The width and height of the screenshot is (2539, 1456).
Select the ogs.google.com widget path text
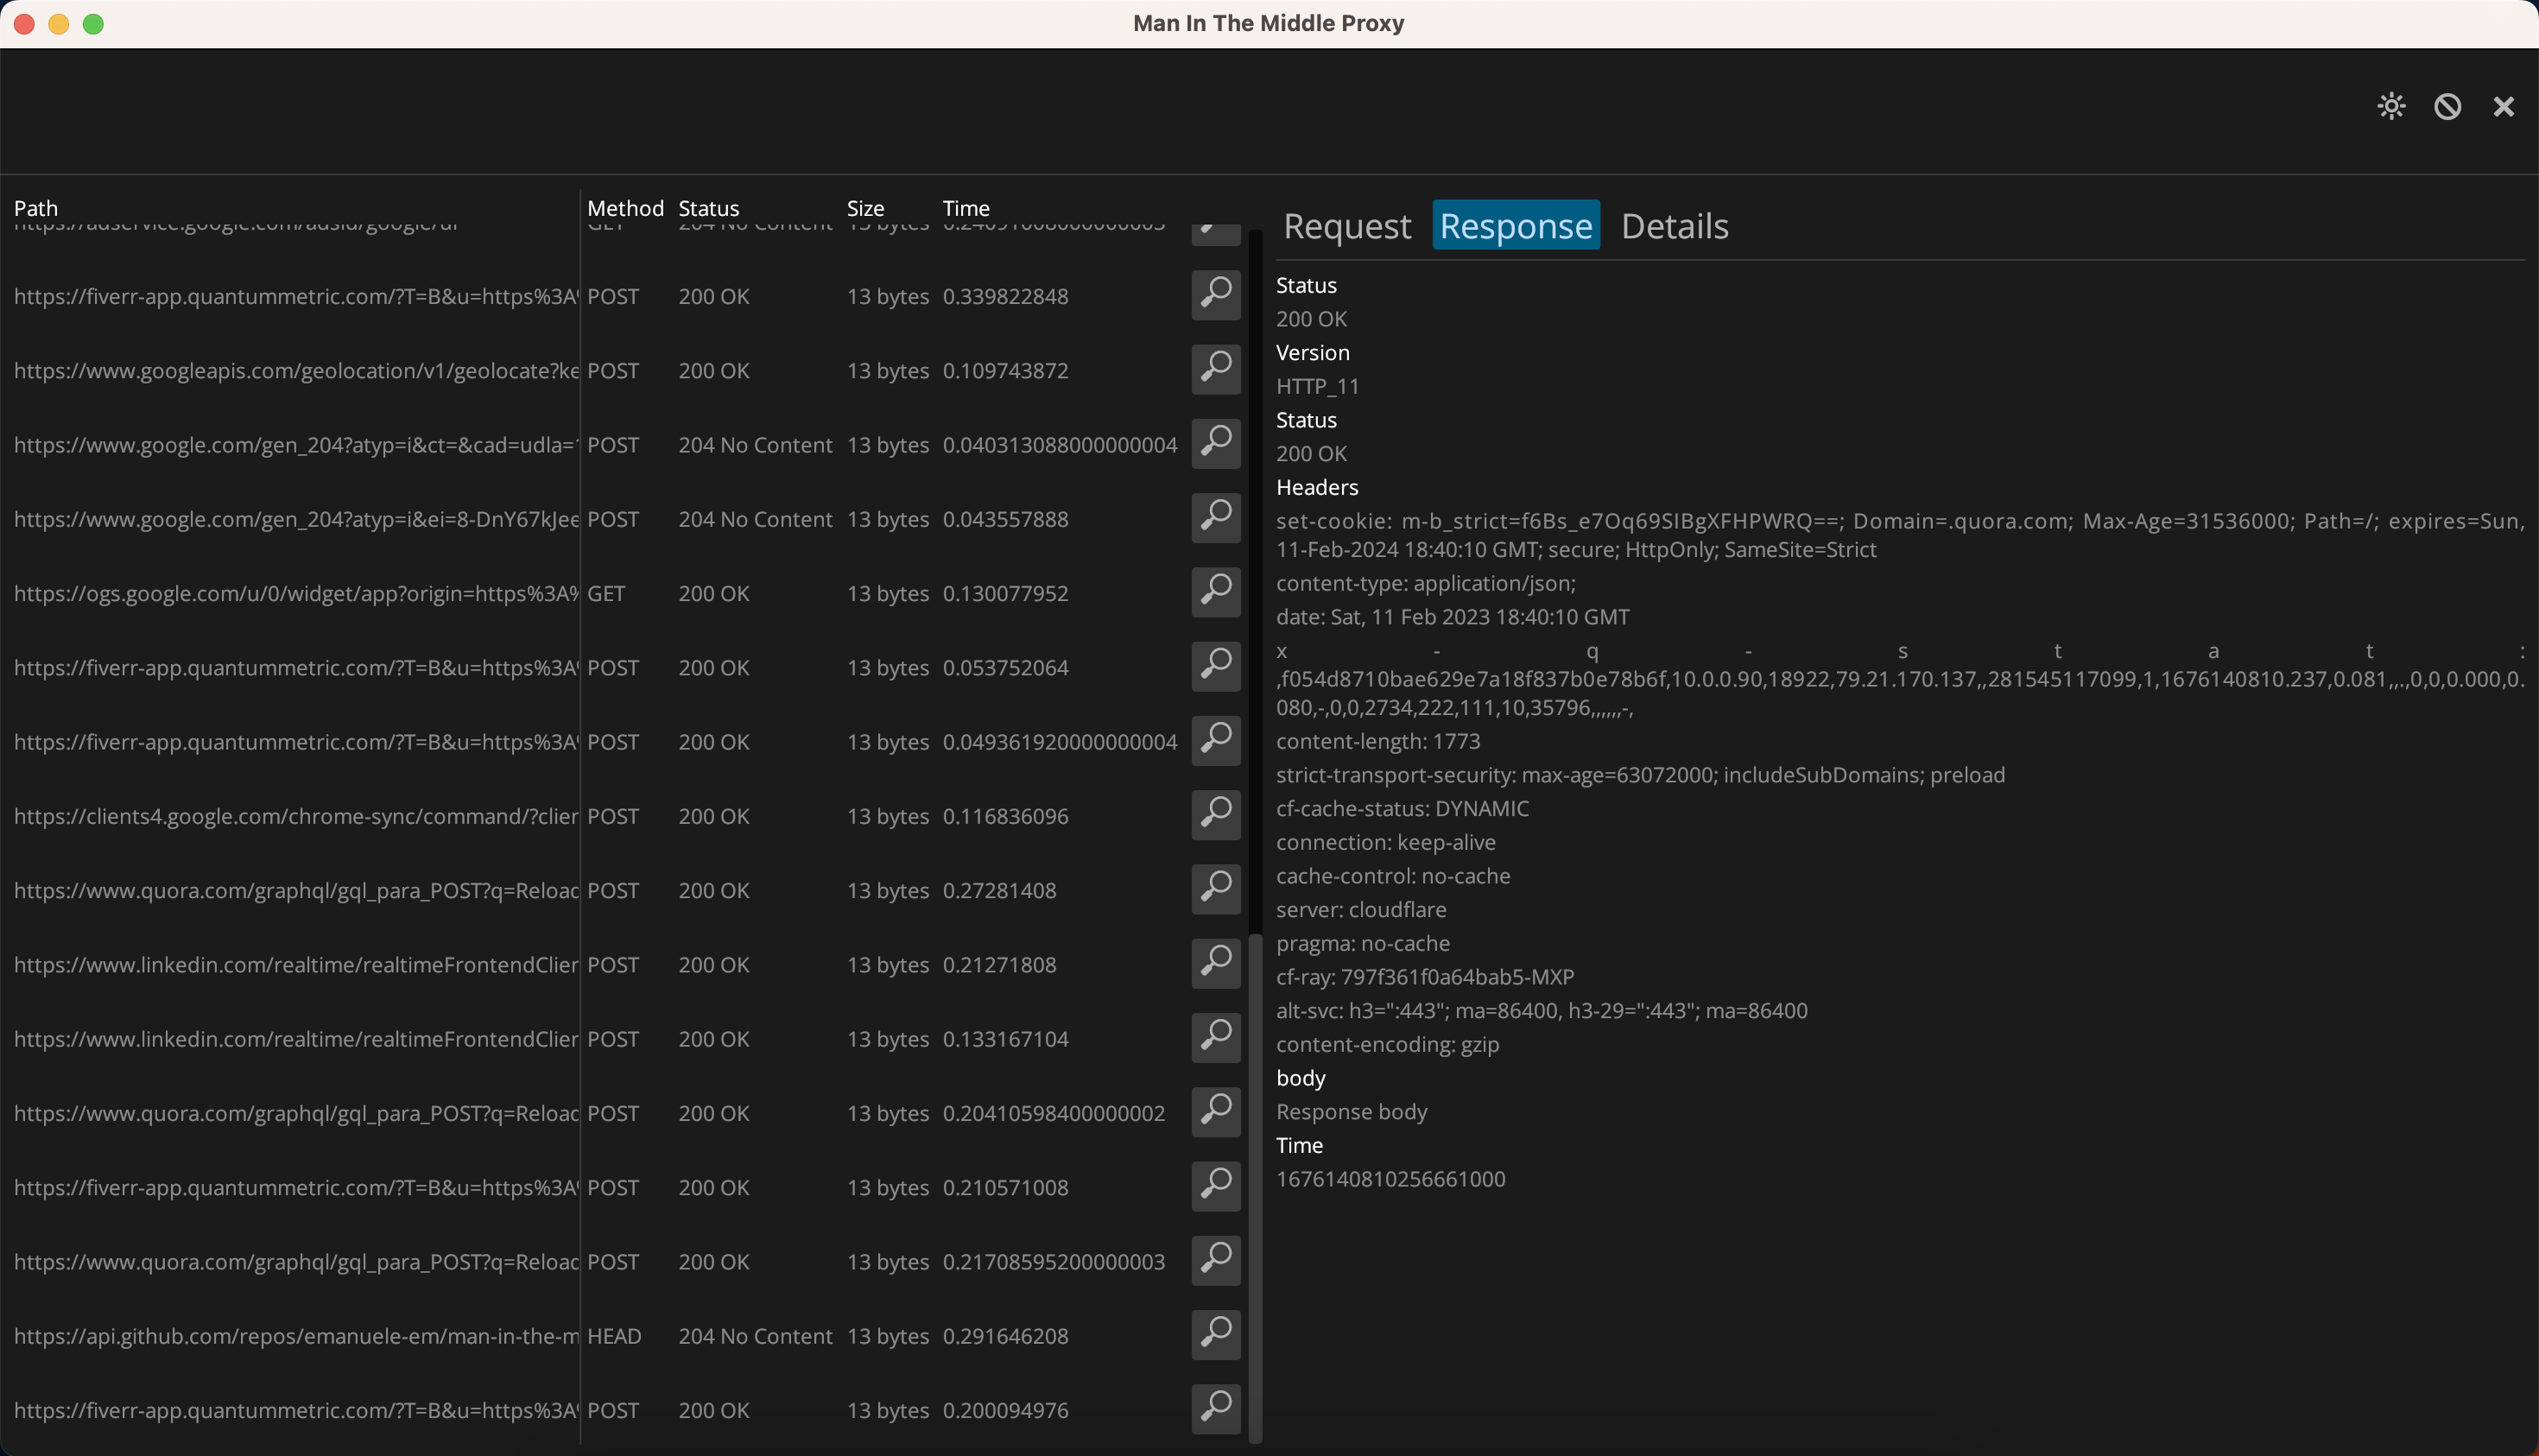click(x=296, y=594)
